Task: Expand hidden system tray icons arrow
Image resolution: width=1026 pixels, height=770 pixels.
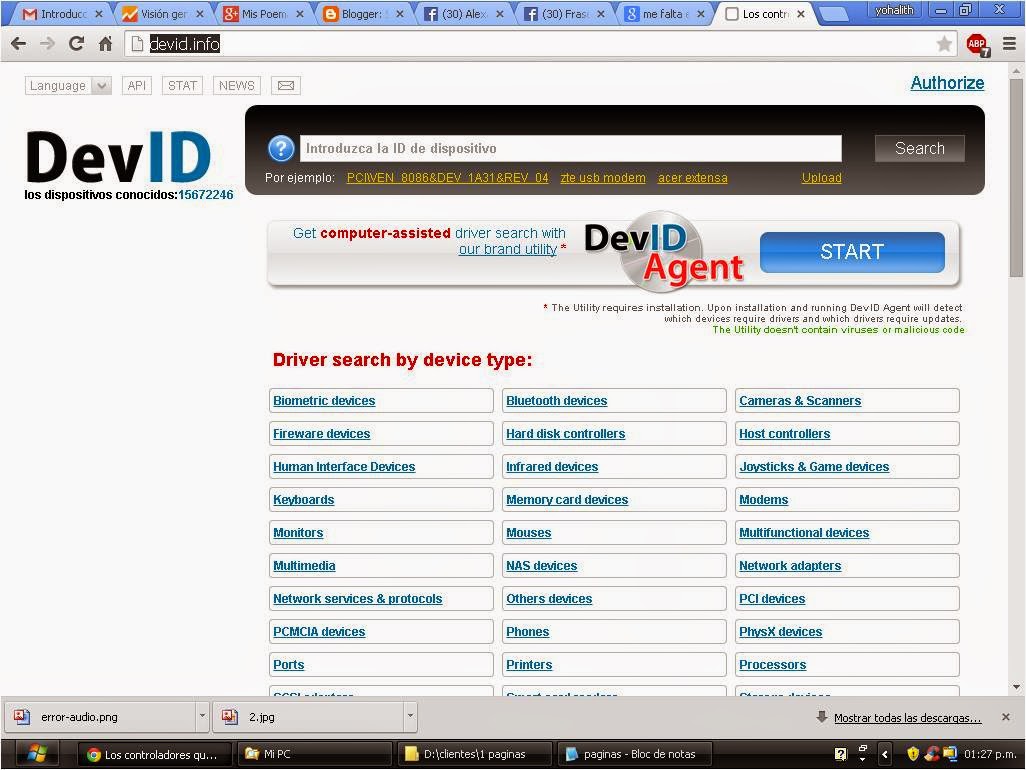Action: pos(885,754)
